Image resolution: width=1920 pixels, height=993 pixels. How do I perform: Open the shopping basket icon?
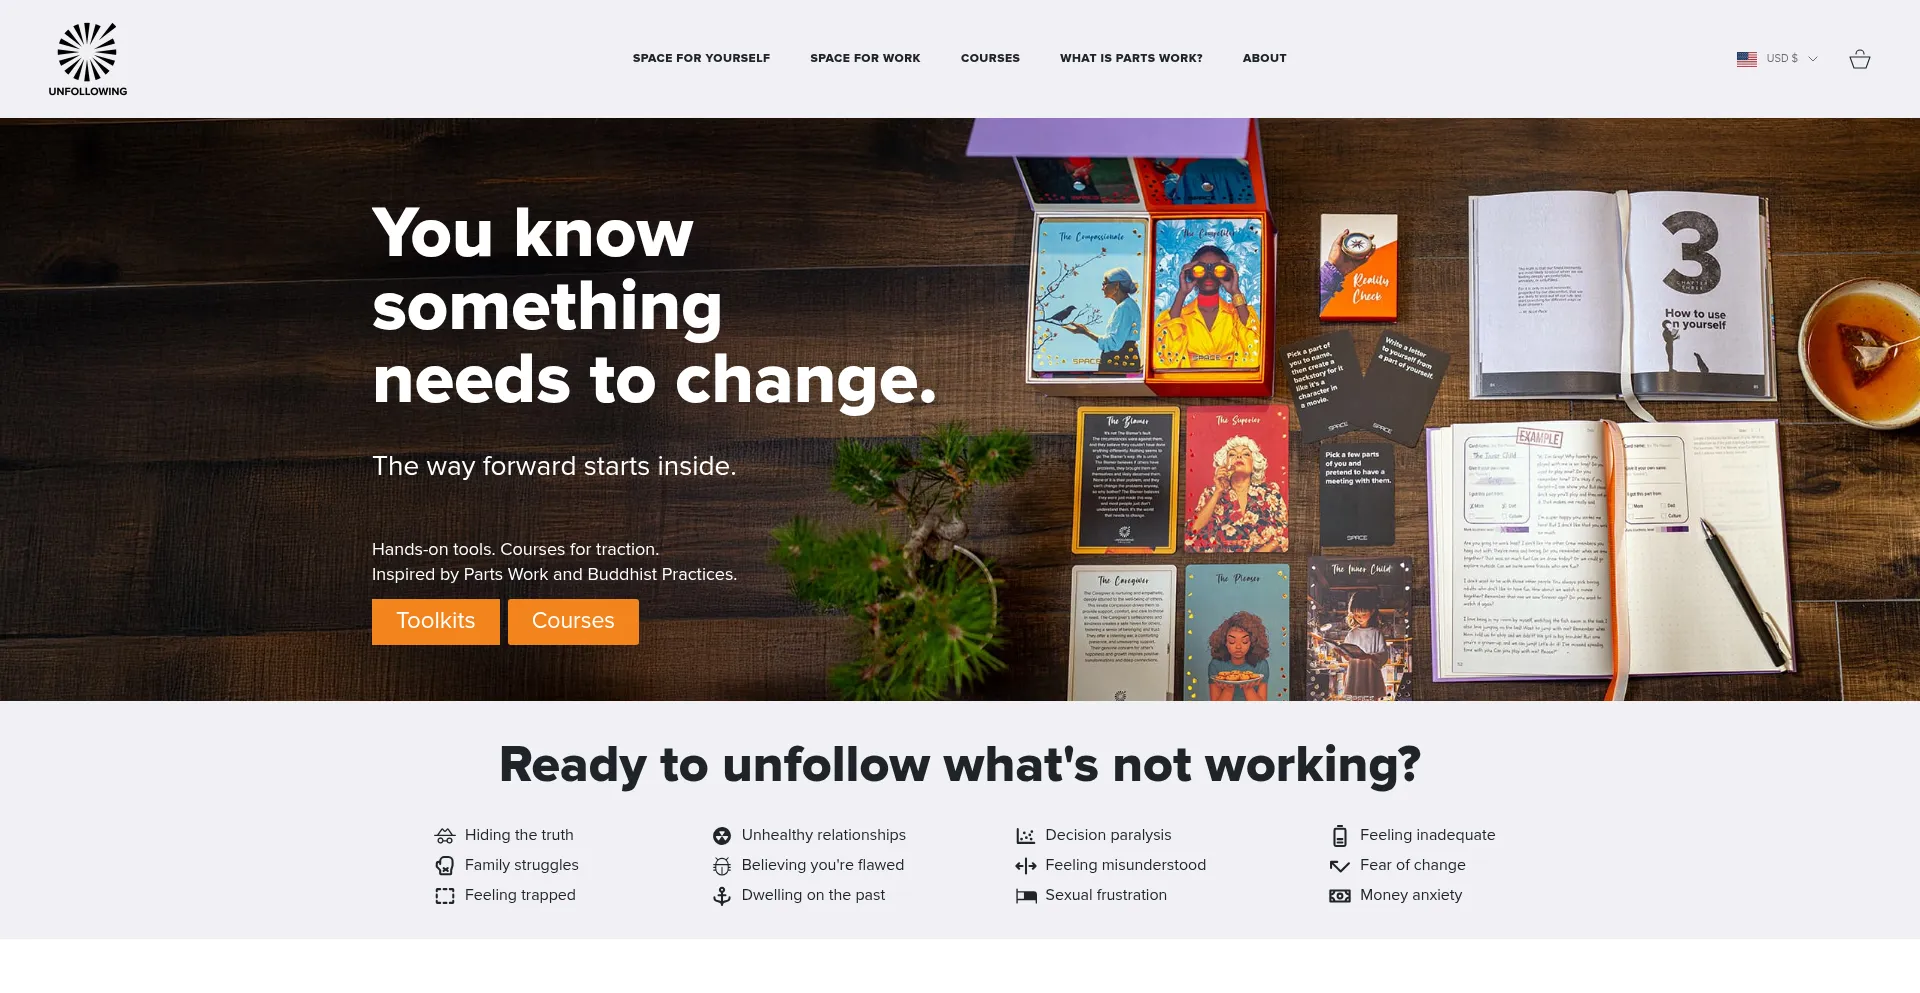click(x=1859, y=59)
